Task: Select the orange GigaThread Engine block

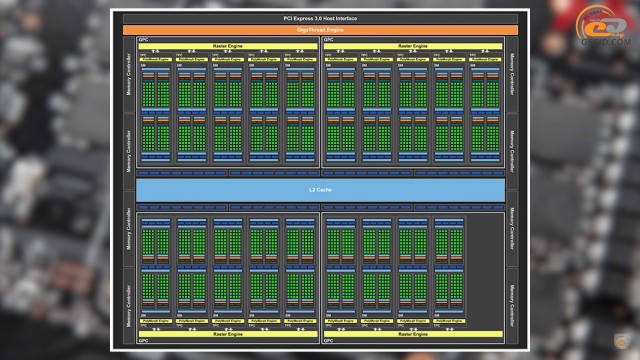Action: point(320,30)
